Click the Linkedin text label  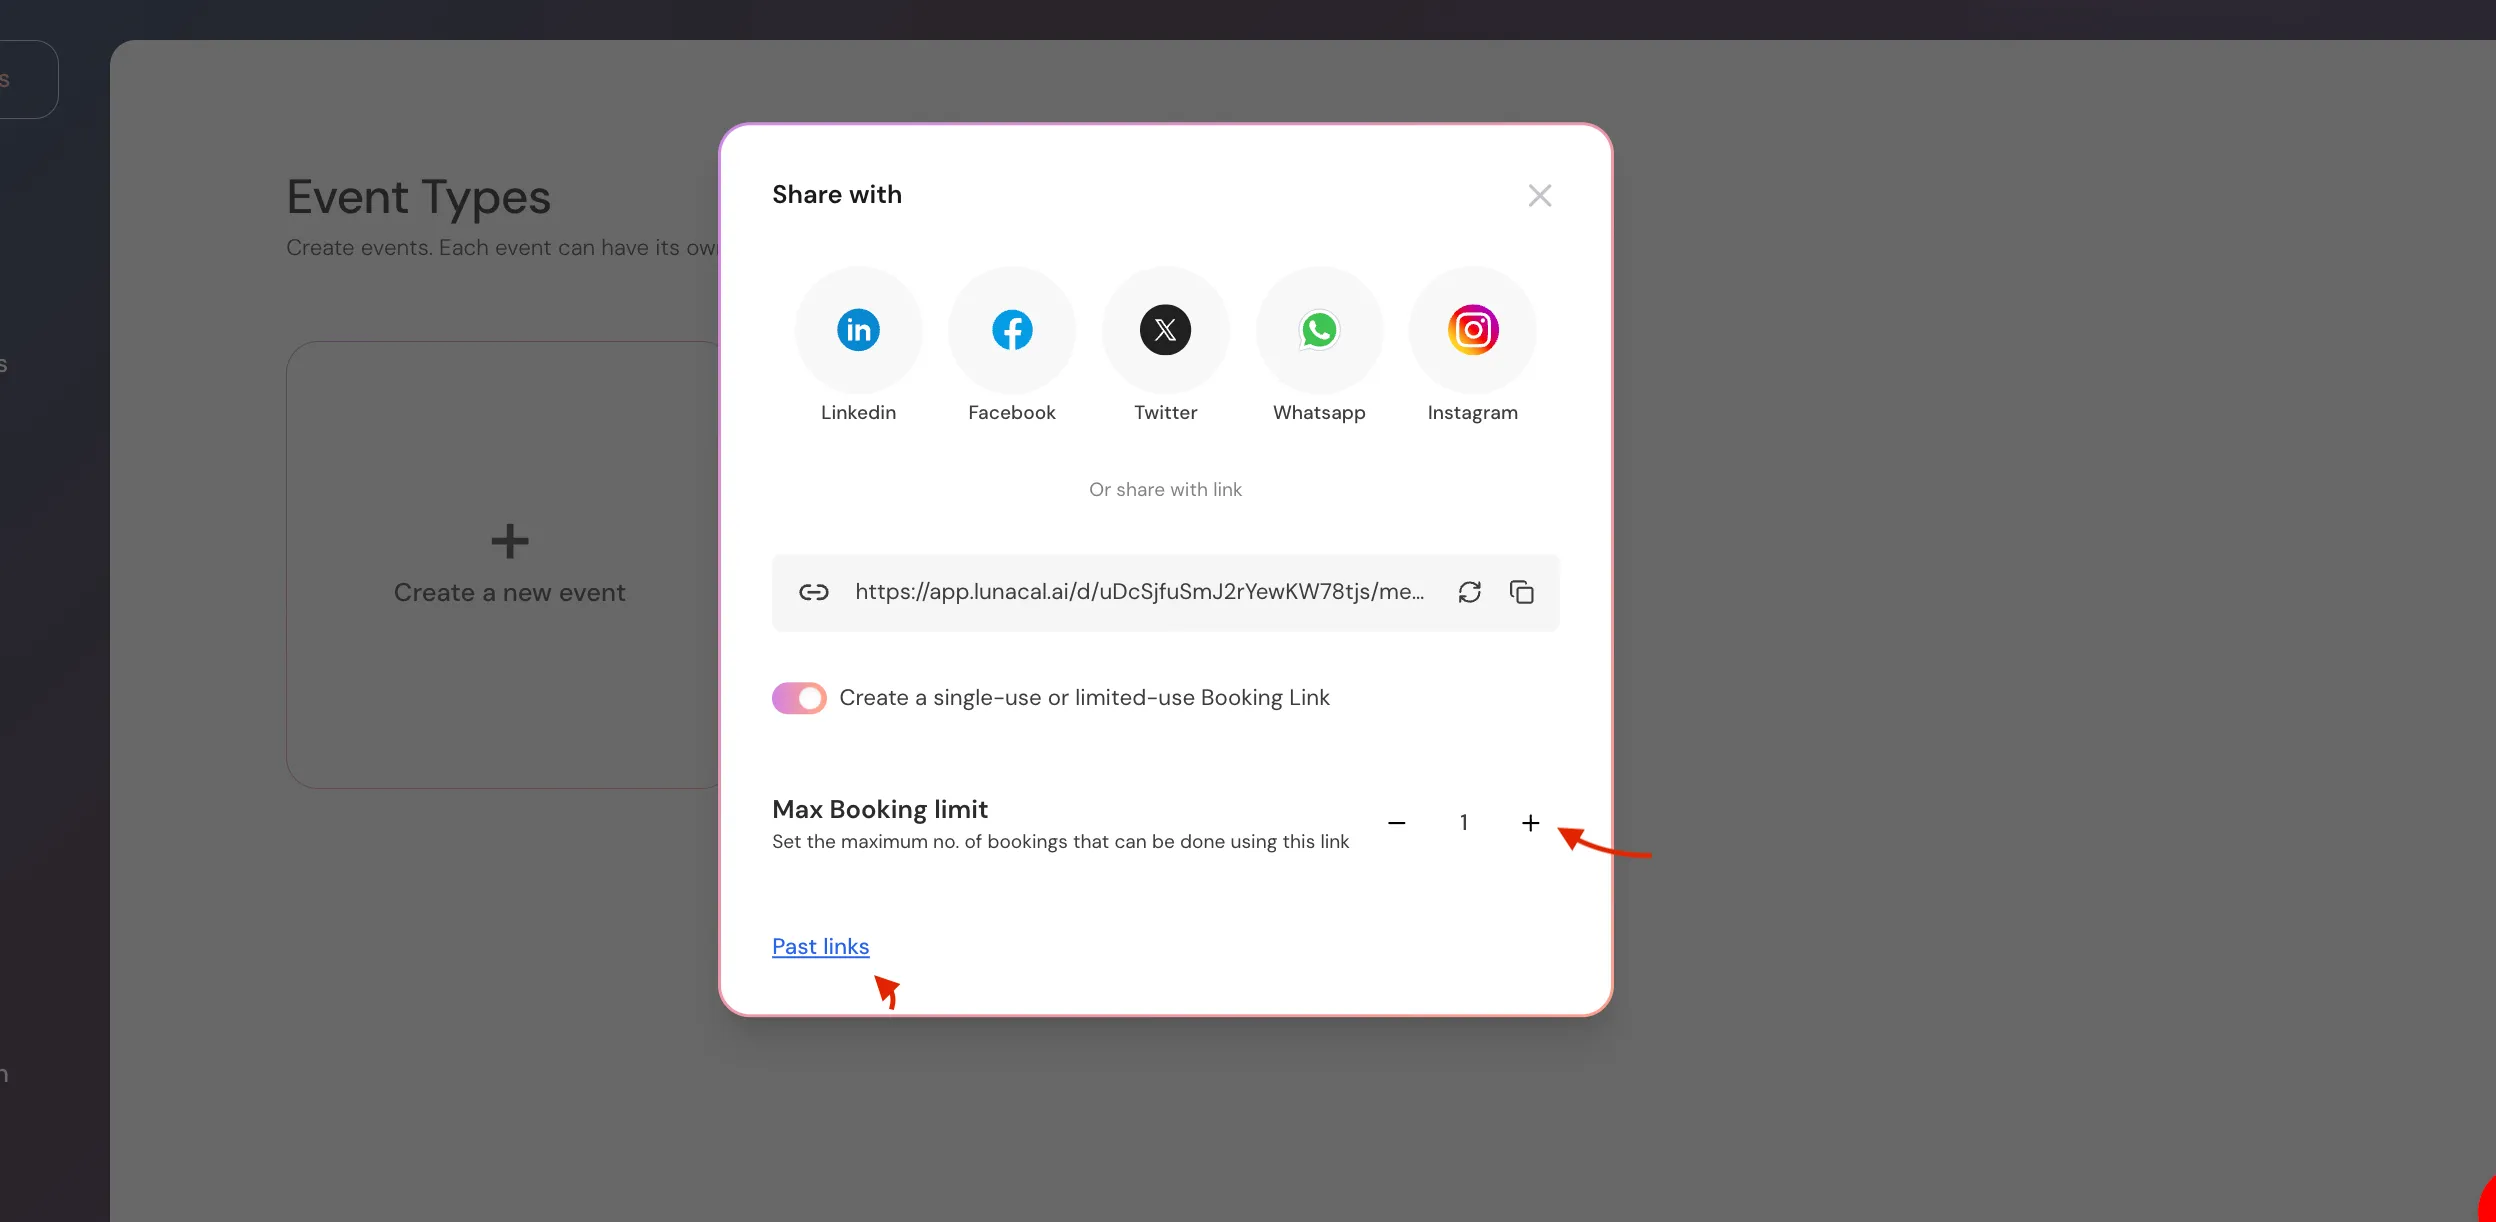[858, 413]
